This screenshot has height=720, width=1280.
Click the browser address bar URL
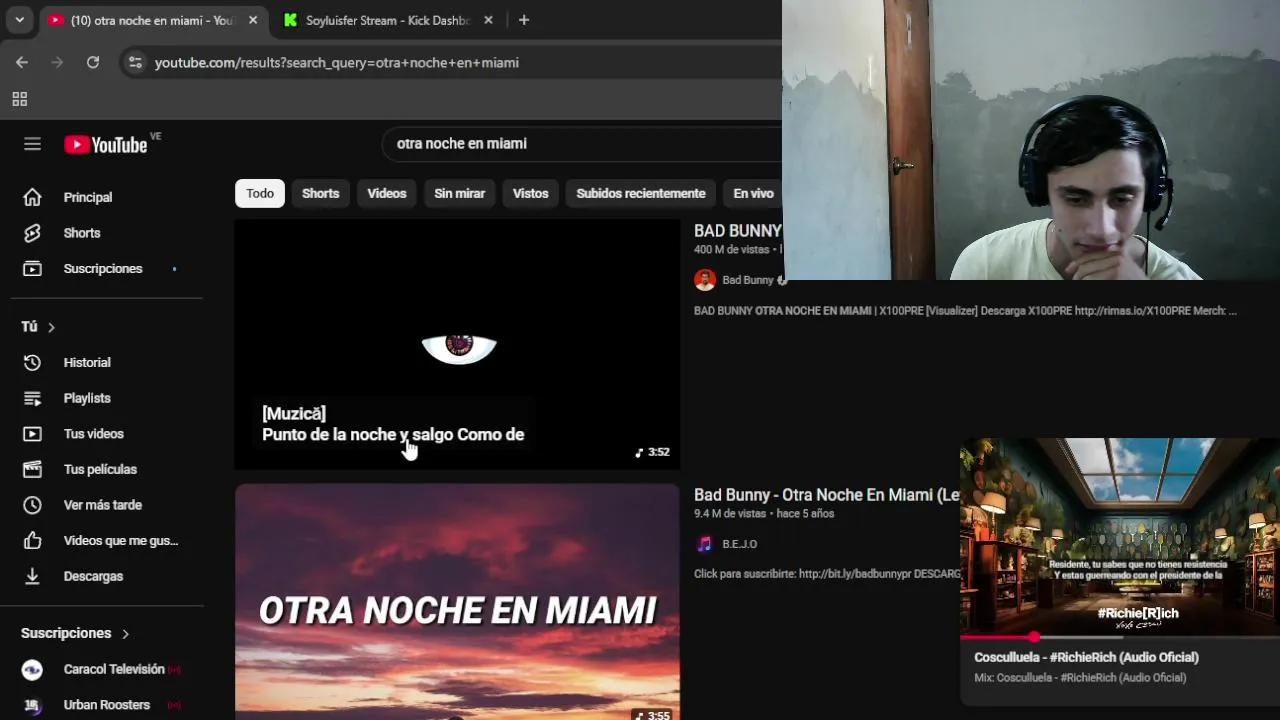pos(337,62)
